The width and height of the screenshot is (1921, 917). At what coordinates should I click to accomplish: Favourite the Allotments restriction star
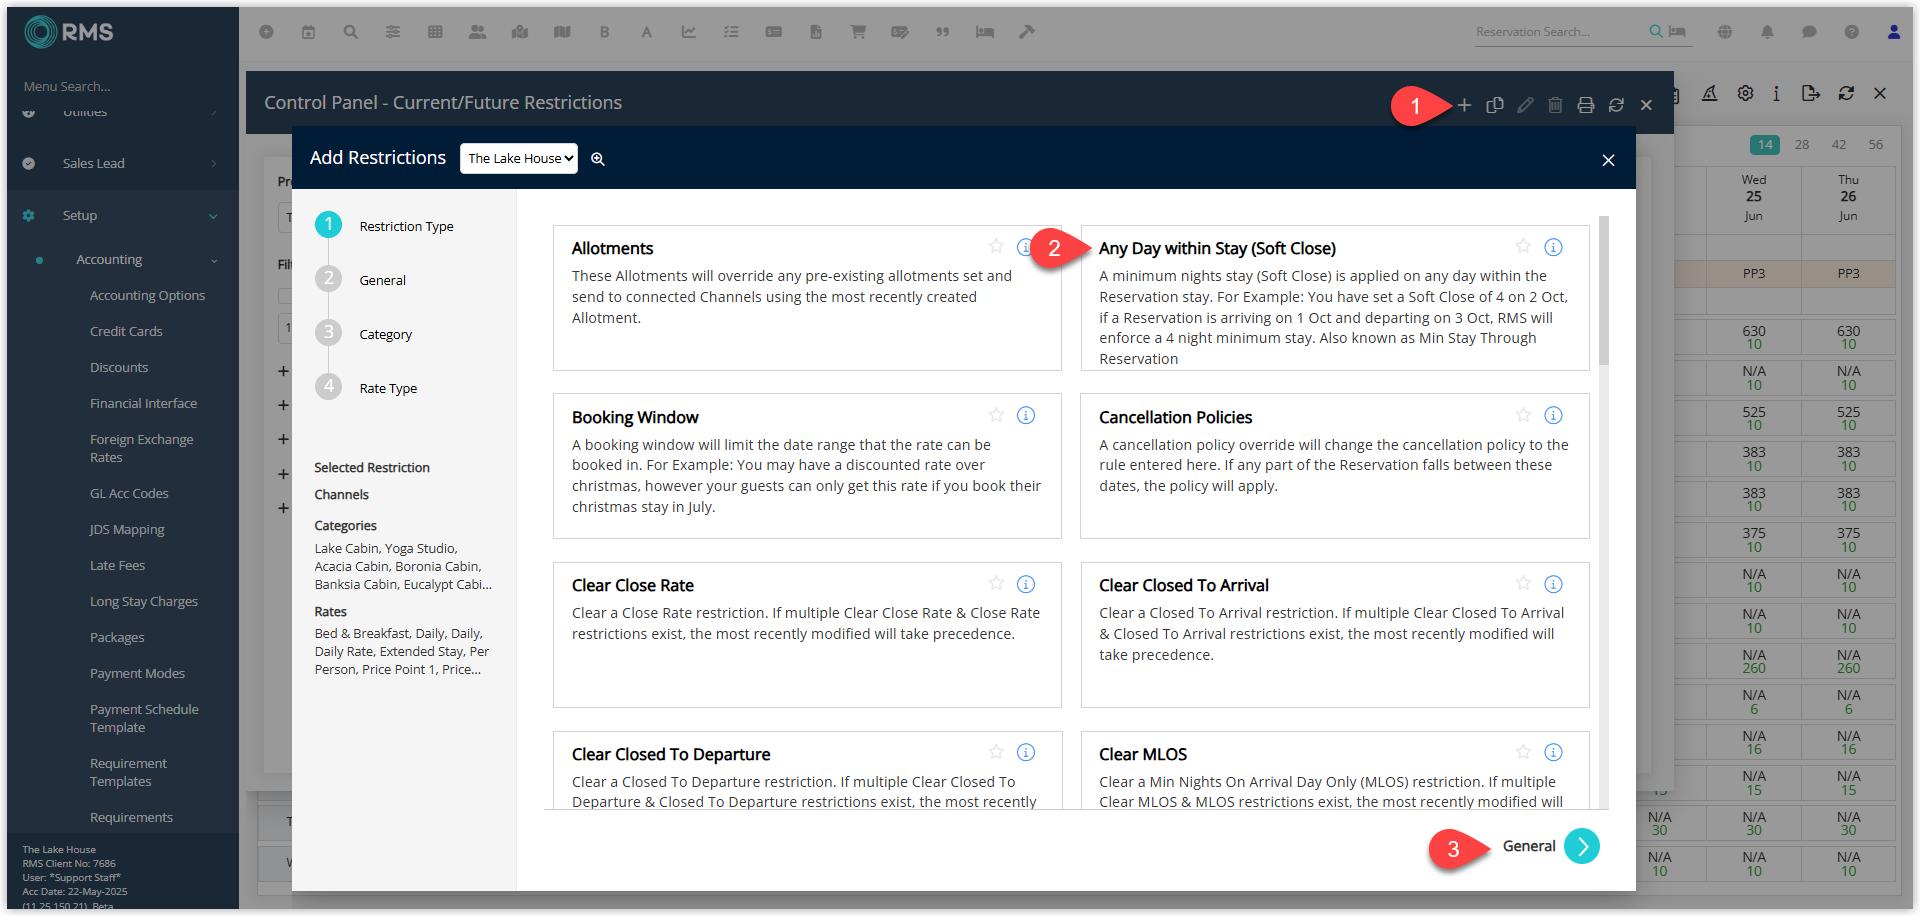point(996,246)
